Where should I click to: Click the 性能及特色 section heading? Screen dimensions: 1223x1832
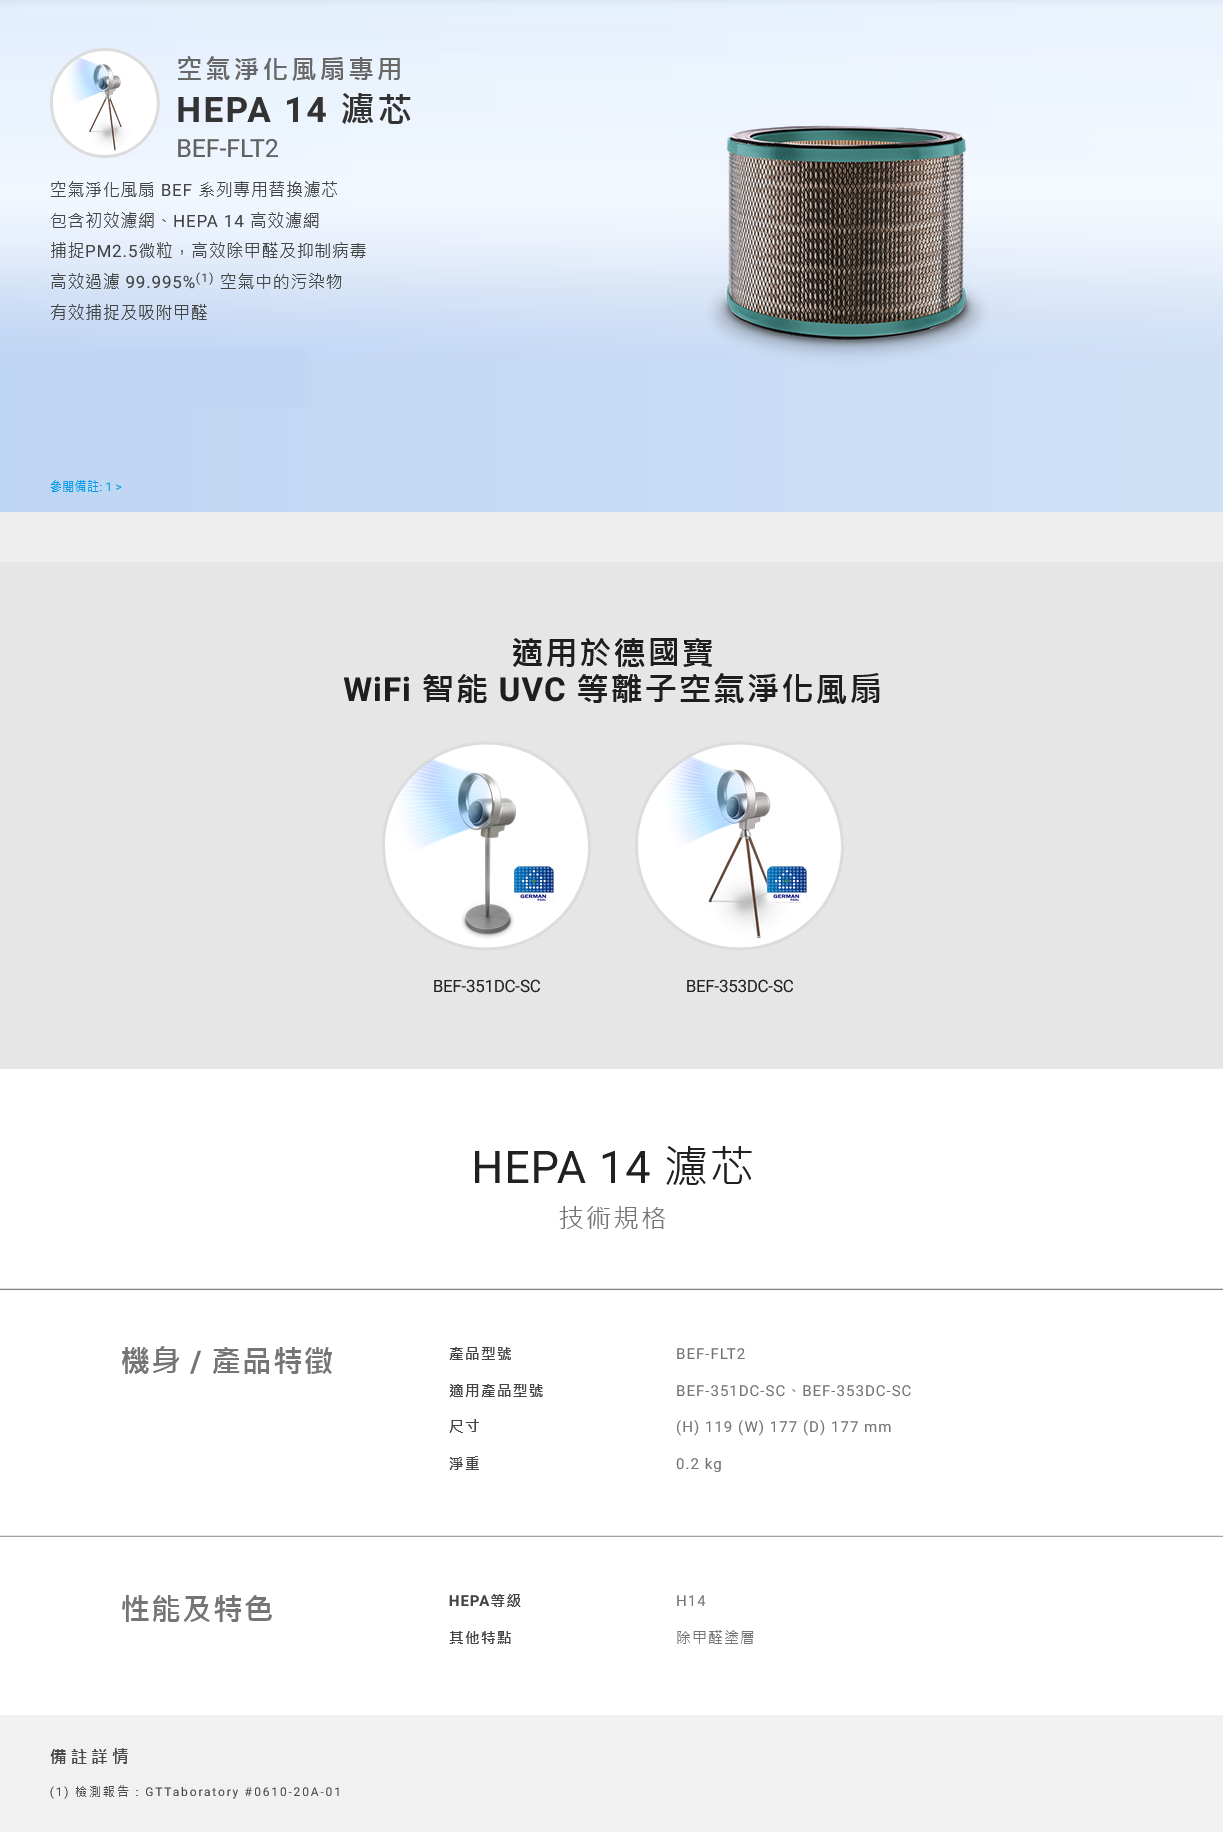[197, 1609]
